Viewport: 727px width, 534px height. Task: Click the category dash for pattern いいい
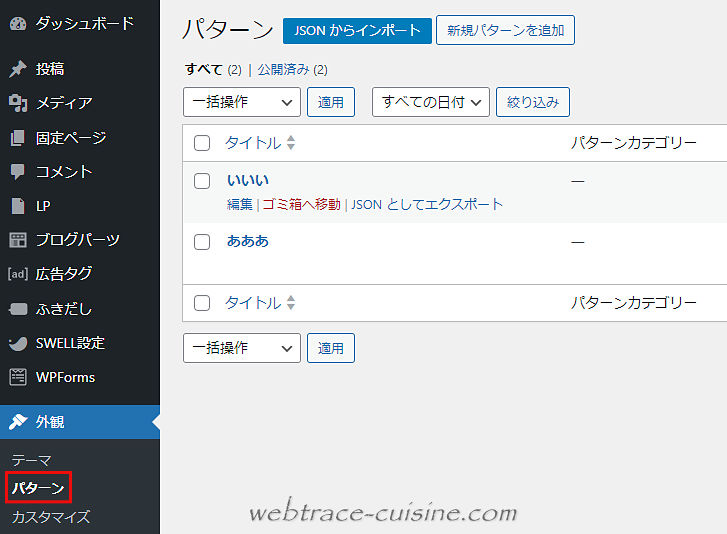tap(578, 181)
